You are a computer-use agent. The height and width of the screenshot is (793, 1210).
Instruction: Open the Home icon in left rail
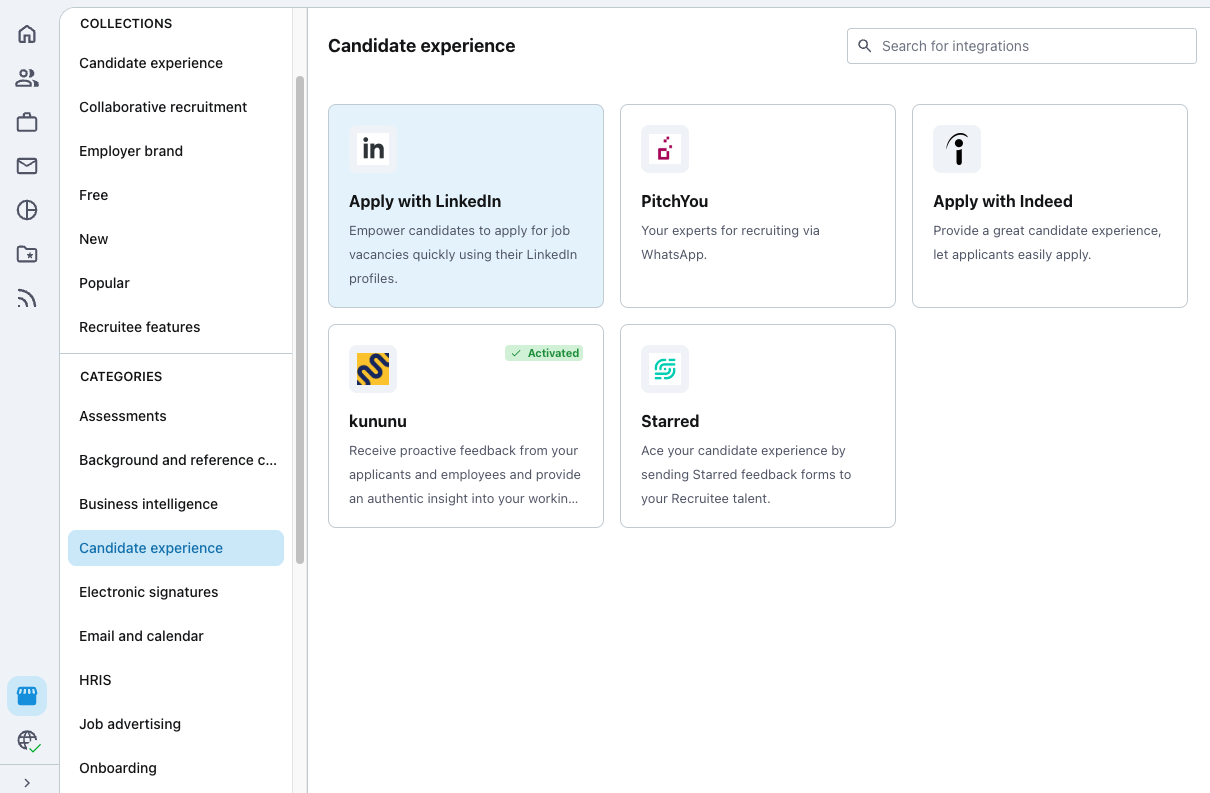point(27,34)
